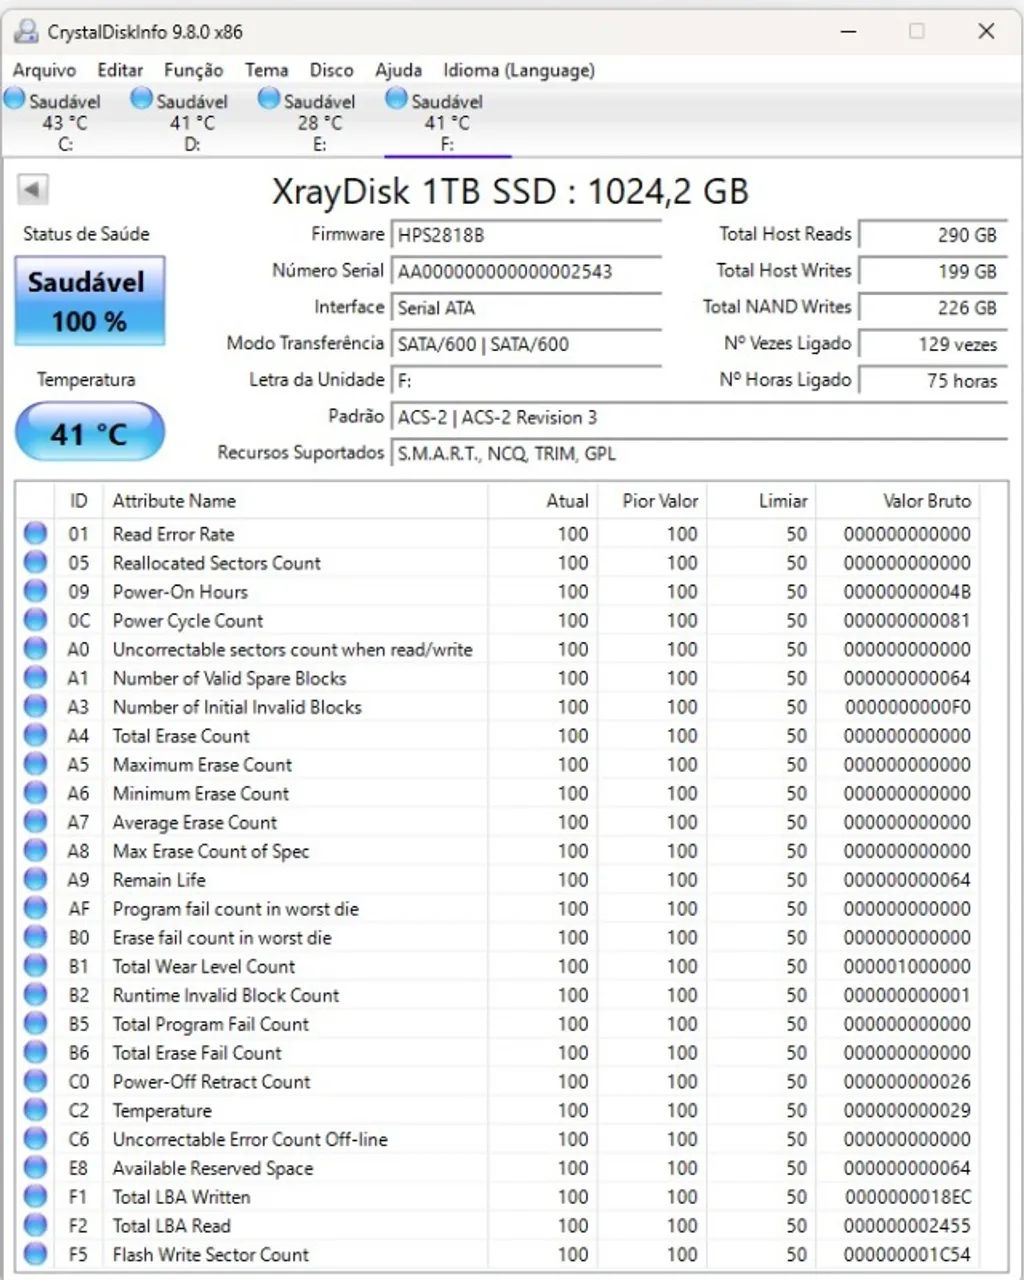Select status orb of Total LBA Written
Screen dimensions: 1024x1280
(x=36, y=1196)
